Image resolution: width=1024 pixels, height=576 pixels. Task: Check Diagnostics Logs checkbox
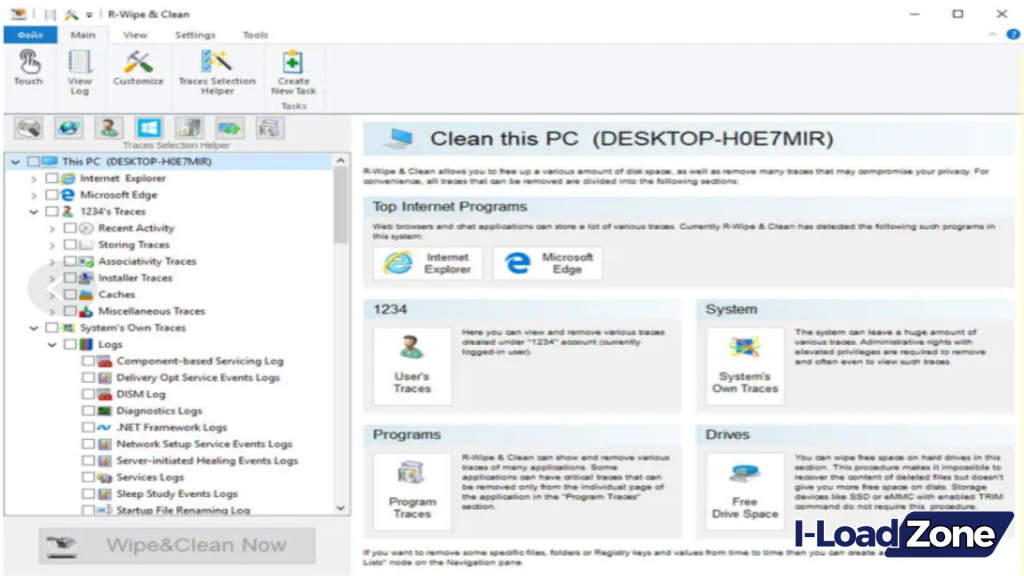click(x=88, y=410)
